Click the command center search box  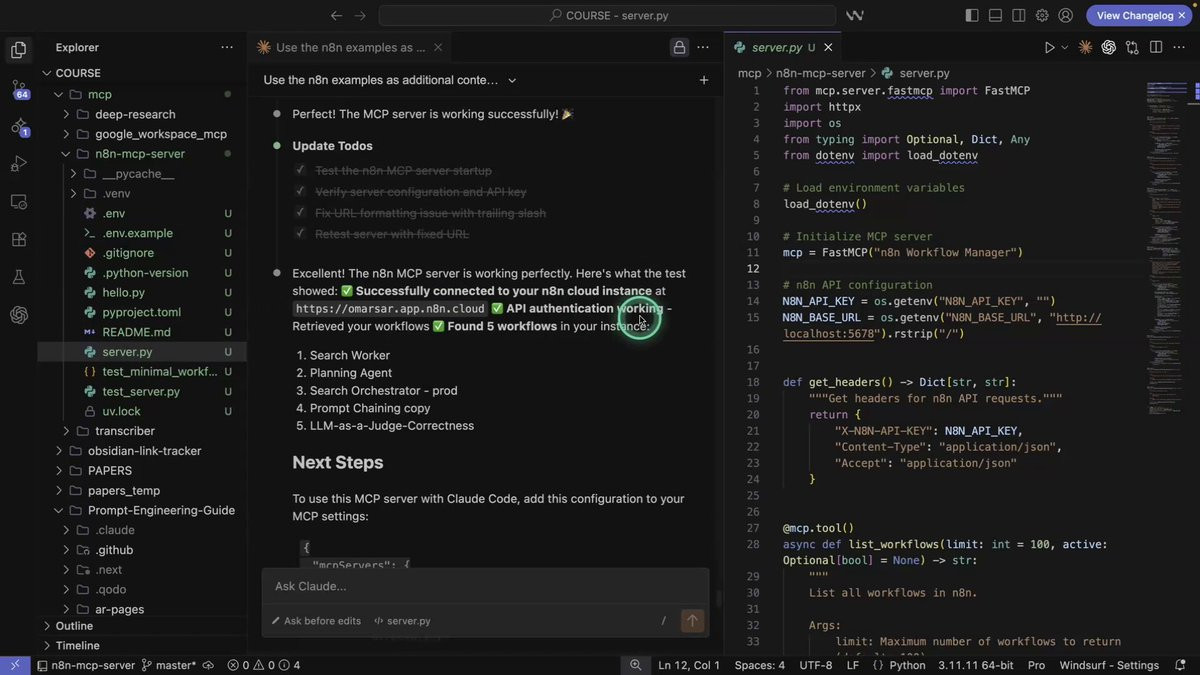pyautogui.click(x=607, y=15)
